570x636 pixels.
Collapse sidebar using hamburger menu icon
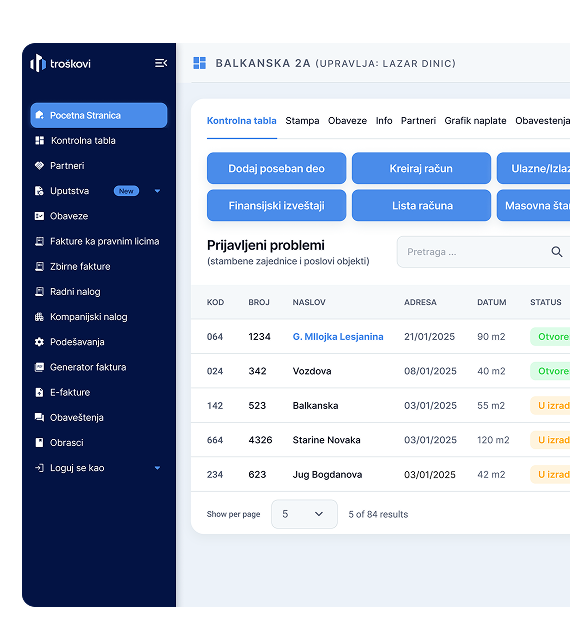[161, 63]
